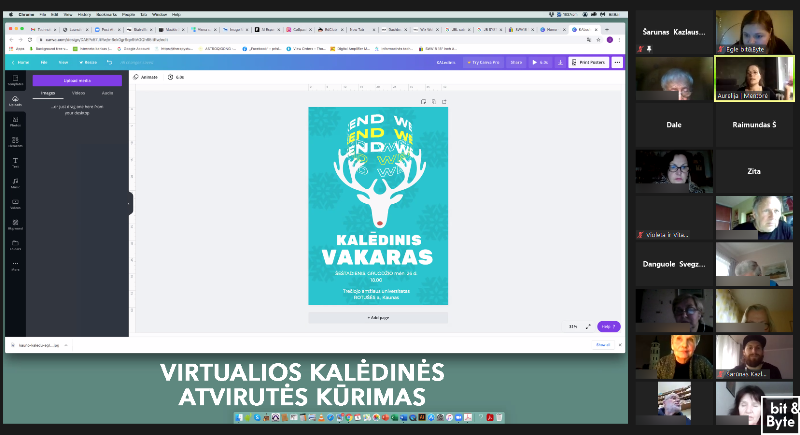Open the three-dots More menu top right
The width and height of the screenshot is (800, 435).
[x=617, y=62]
